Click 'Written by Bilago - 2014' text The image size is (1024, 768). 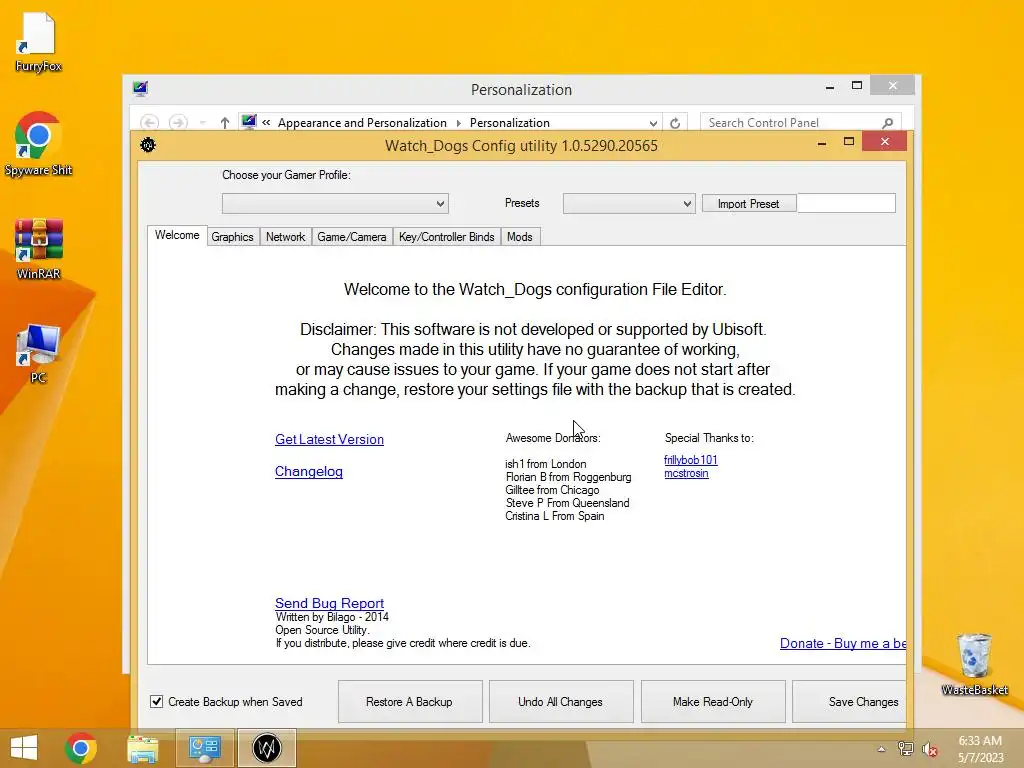(x=332, y=617)
